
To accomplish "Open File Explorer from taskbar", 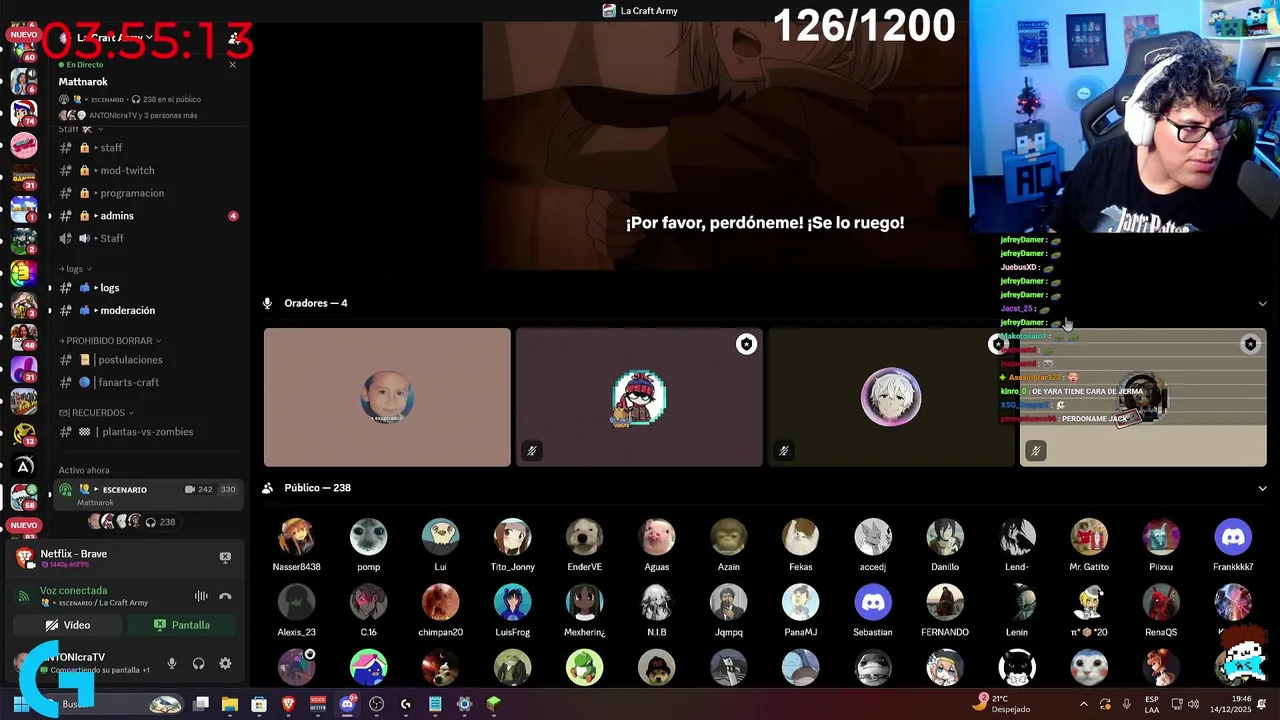I will click(230, 704).
